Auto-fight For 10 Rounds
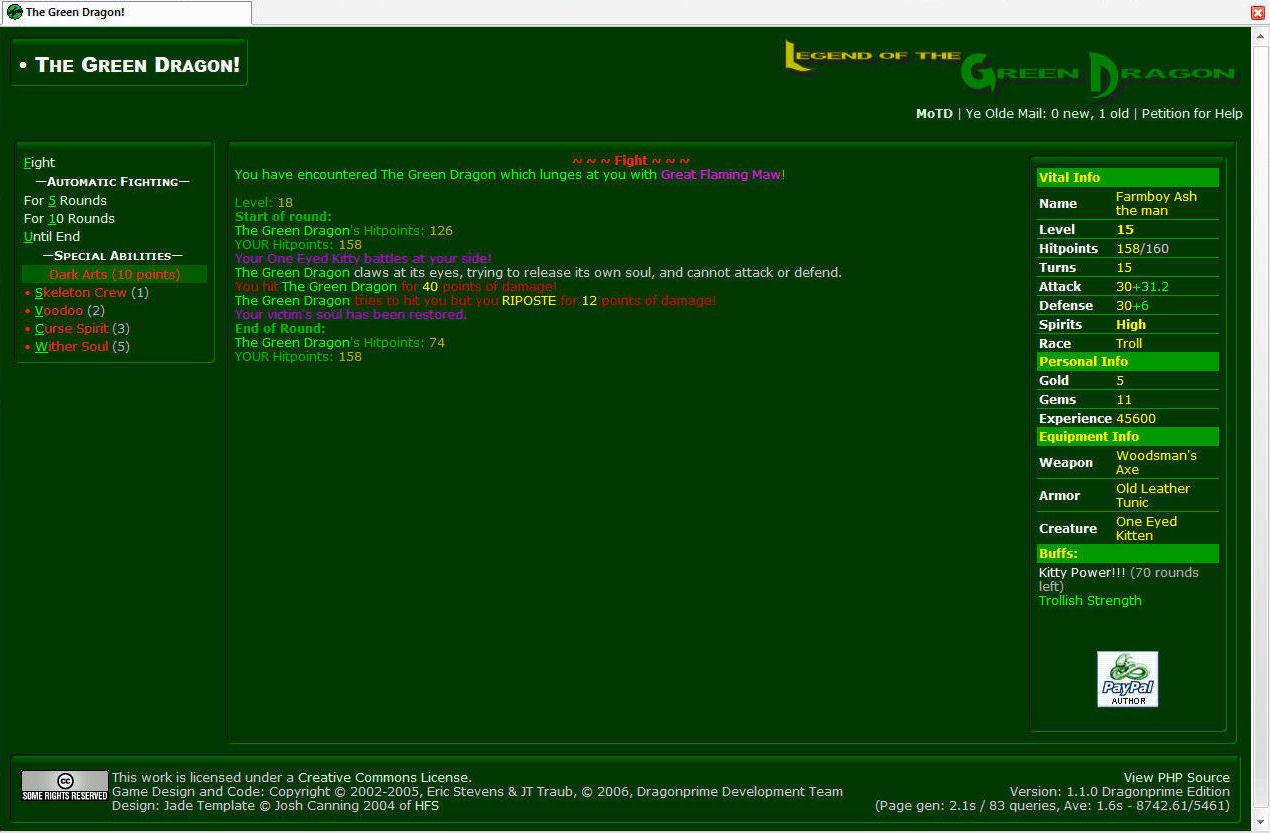The width and height of the screenshot is (1270, 833). (69, 219)
